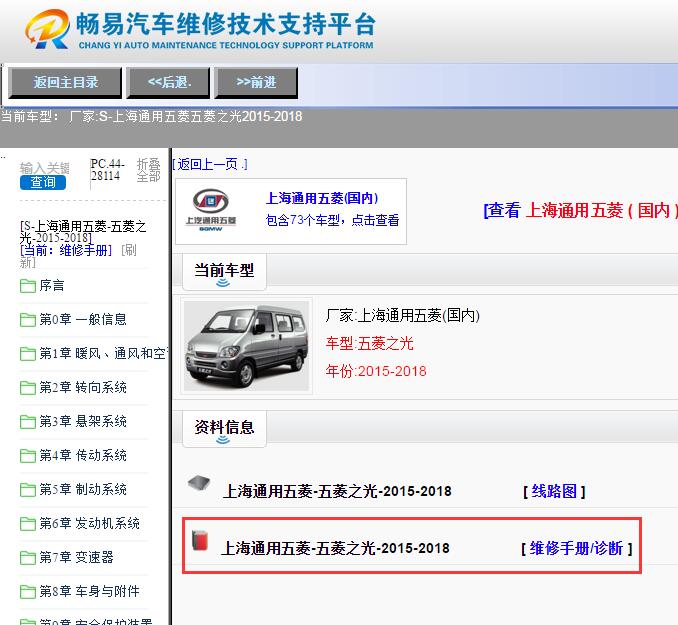678x625 pixels.
Task: Click the Wuling van thumbnail image
Action: coord(246,346)
